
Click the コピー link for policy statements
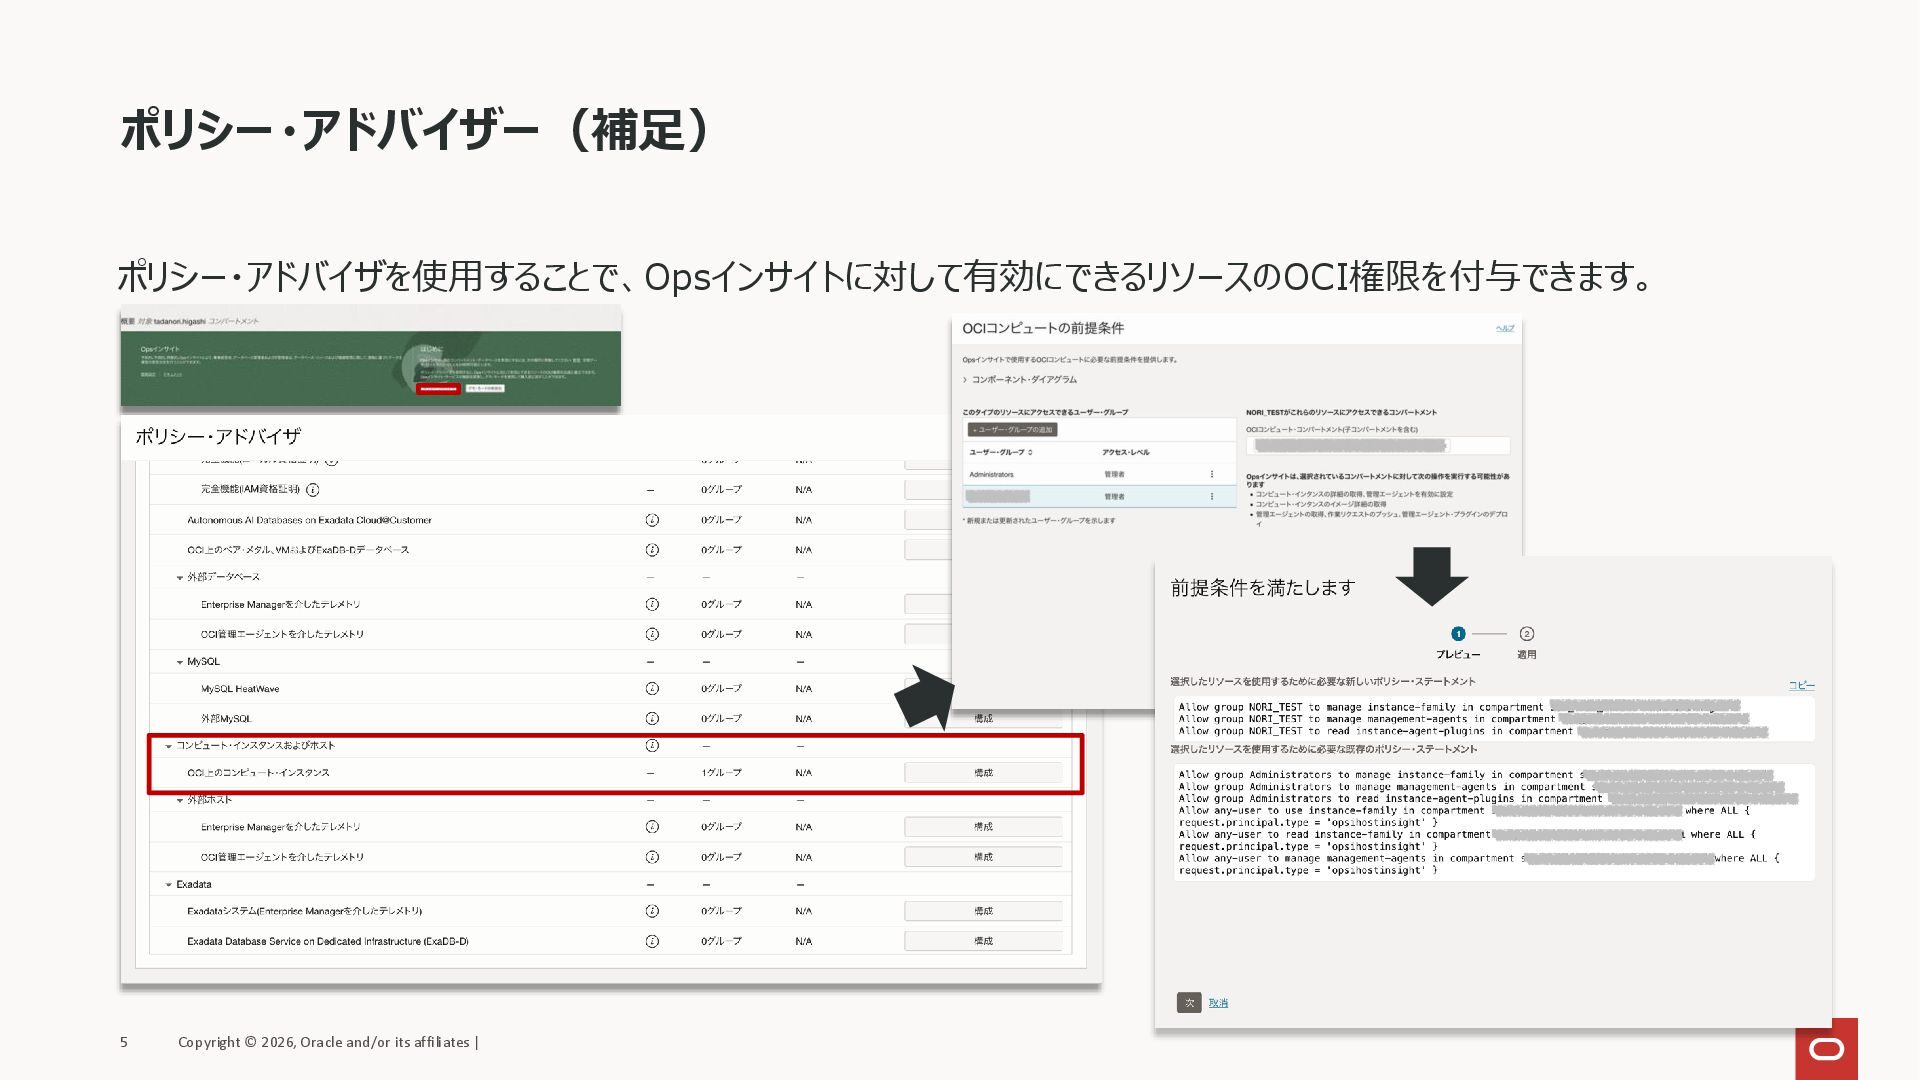[x=1801, y=685]
